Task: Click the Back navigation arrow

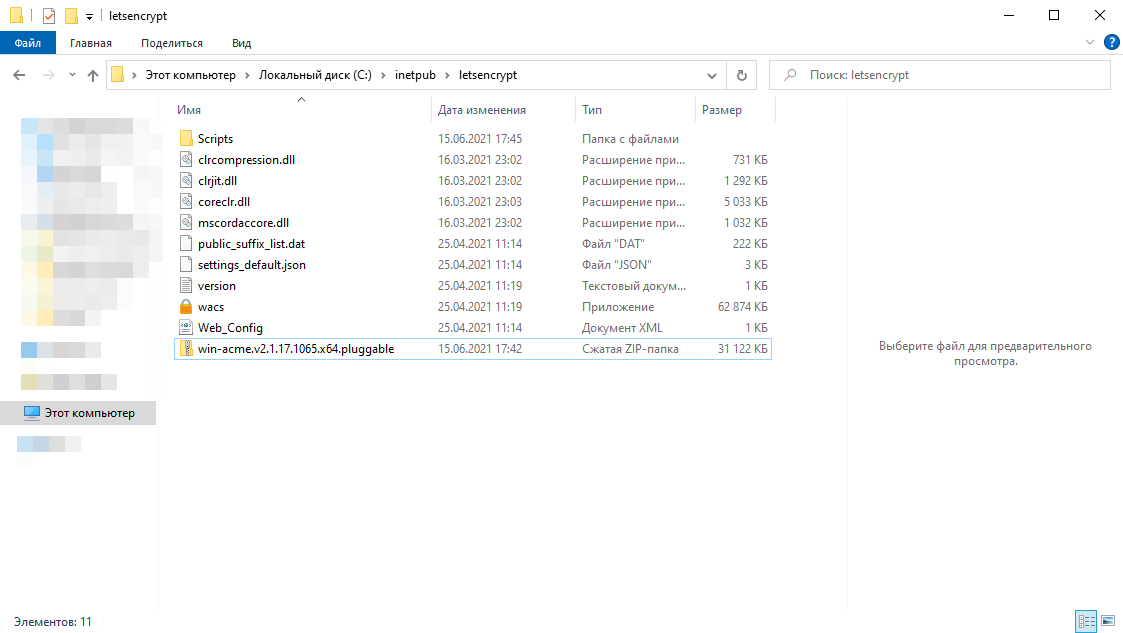Action: 19,75
